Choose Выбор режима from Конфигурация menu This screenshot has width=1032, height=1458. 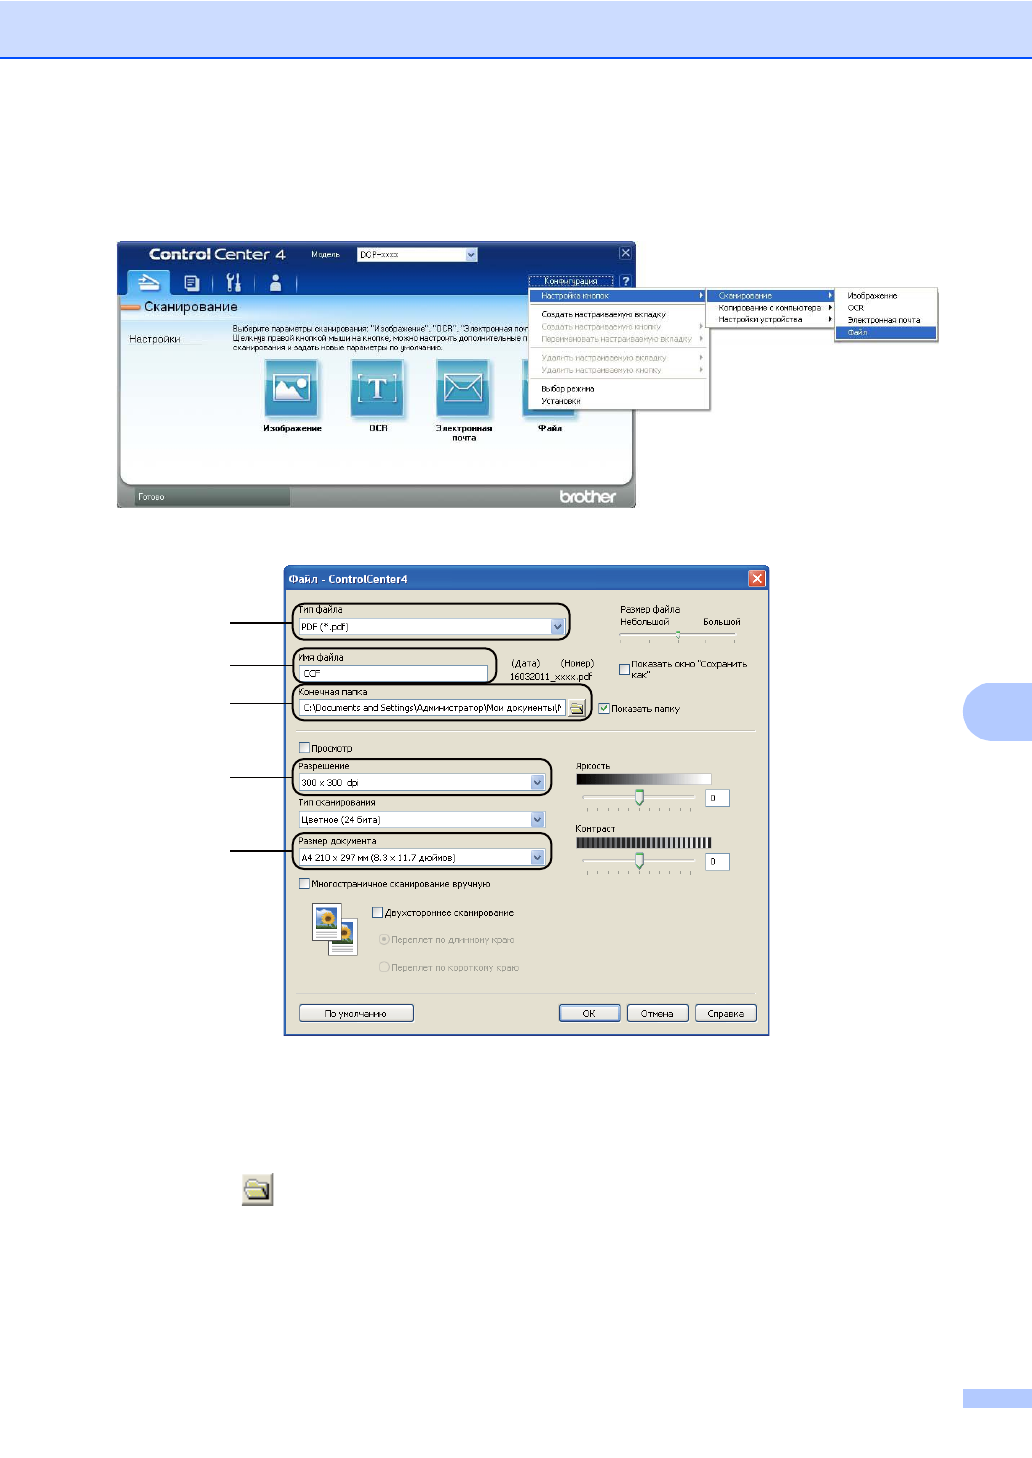(x=567, y=389)
